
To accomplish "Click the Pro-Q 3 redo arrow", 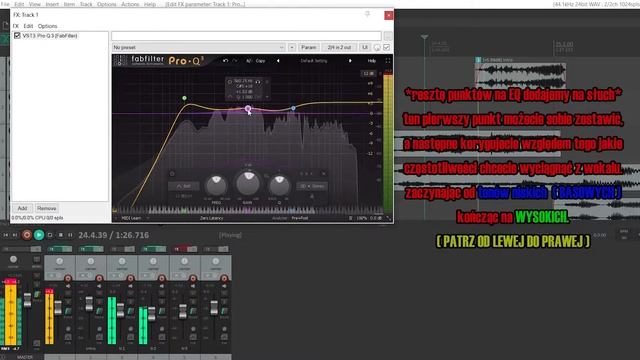I will 235,61.
